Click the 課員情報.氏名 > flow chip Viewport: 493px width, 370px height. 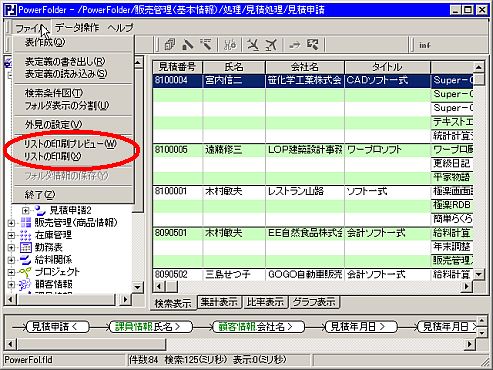click(x=151, y=327)
